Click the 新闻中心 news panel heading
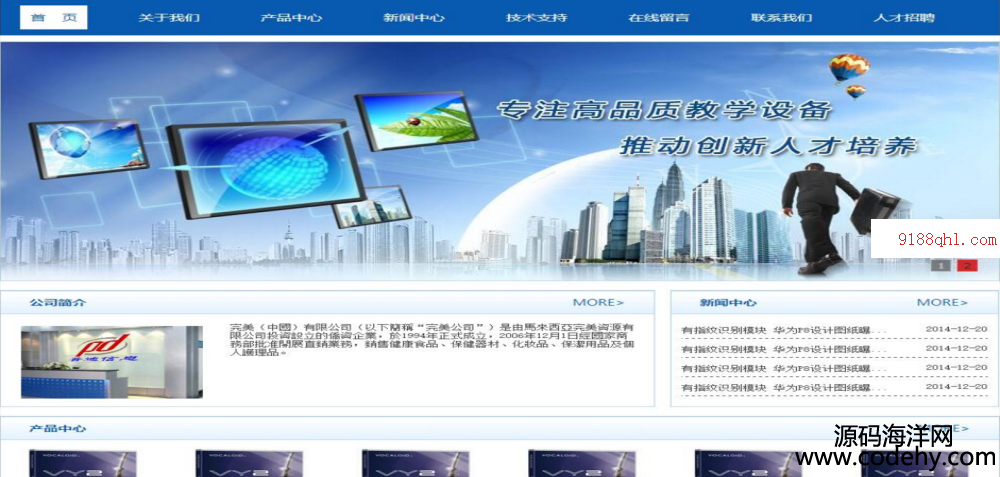The width and height of the screenshot is (1000, 477). [x=728, y=302]
